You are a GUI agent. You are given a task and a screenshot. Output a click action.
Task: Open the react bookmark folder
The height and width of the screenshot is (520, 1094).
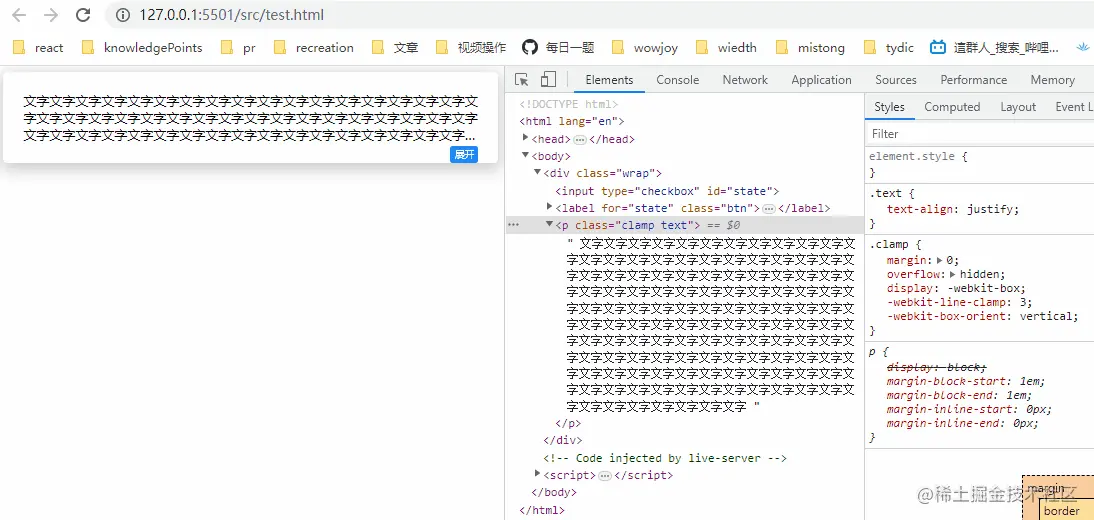point(39,47)
